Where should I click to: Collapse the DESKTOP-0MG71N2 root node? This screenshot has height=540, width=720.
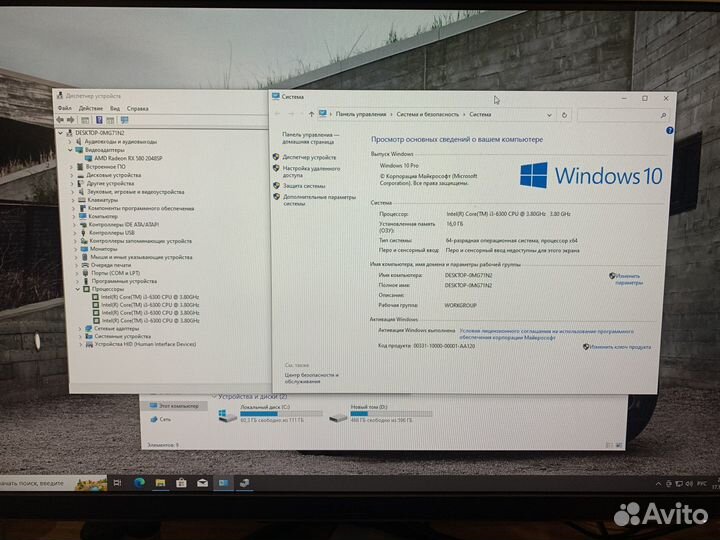tap(60, 133)
